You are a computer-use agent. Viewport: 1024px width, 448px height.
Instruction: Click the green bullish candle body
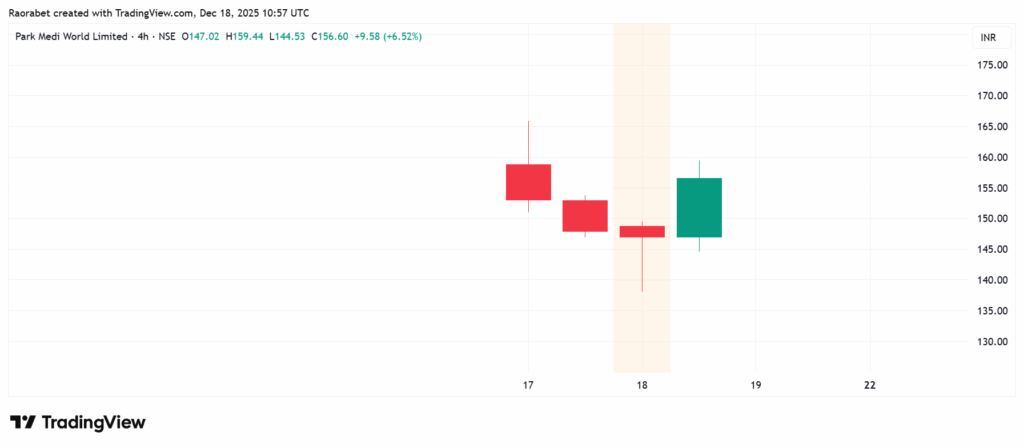[x=699, y=207]
